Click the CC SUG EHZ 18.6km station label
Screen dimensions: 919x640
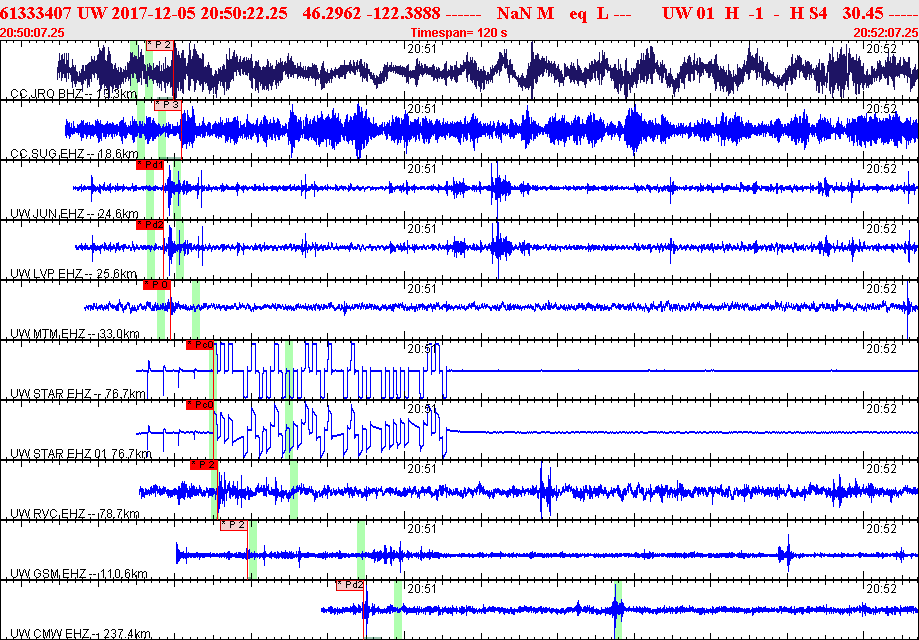[74, 154]
